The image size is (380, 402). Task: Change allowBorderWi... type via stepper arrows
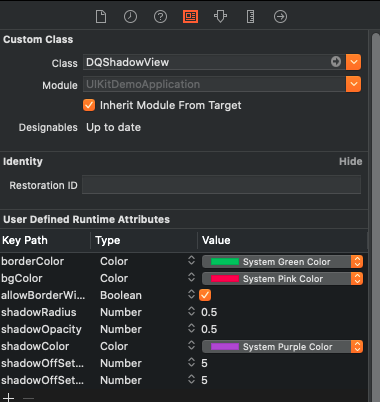pyautogui.click(x=191, y=294)
